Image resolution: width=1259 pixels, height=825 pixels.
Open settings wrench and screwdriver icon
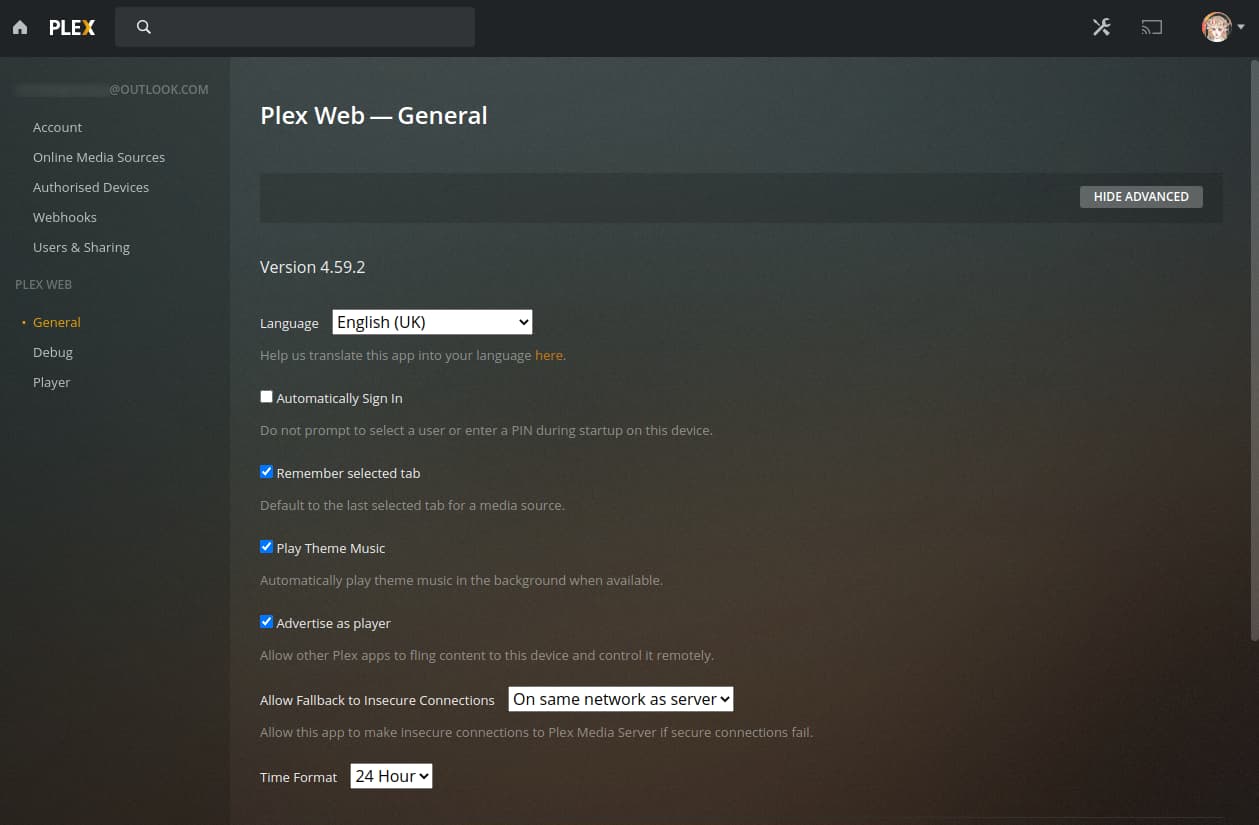pos(1101,28)
